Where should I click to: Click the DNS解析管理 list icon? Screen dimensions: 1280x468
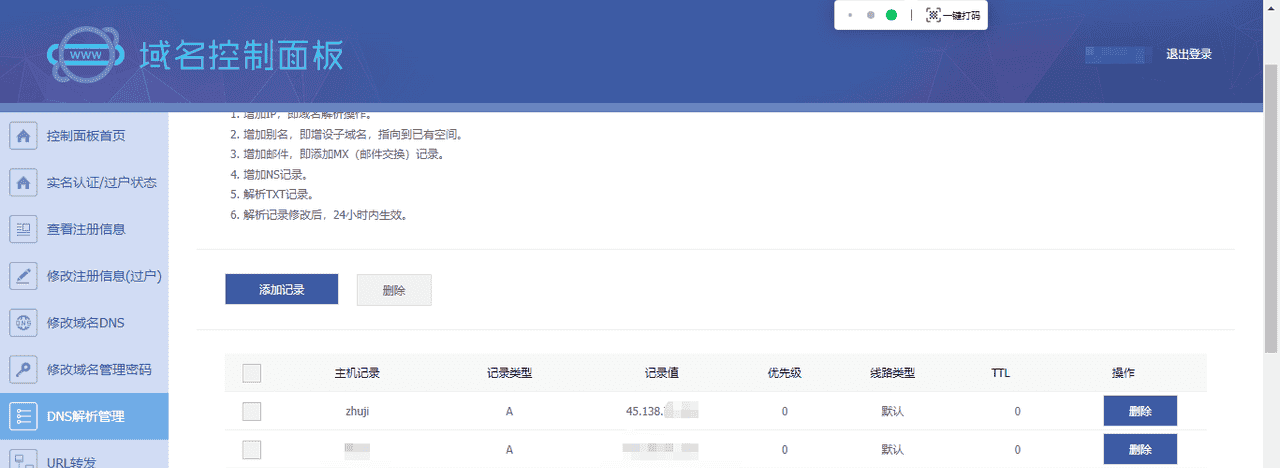[x=23, y=416]
